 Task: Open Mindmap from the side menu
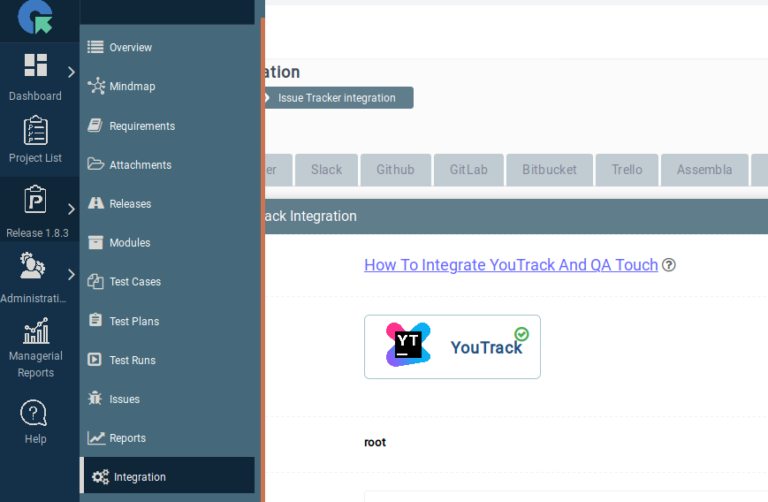pyautogui.click(x=131, y=87)
